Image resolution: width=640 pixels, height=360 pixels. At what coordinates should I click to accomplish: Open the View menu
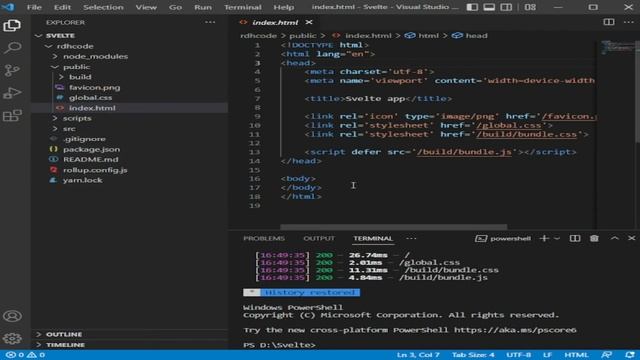146,7
